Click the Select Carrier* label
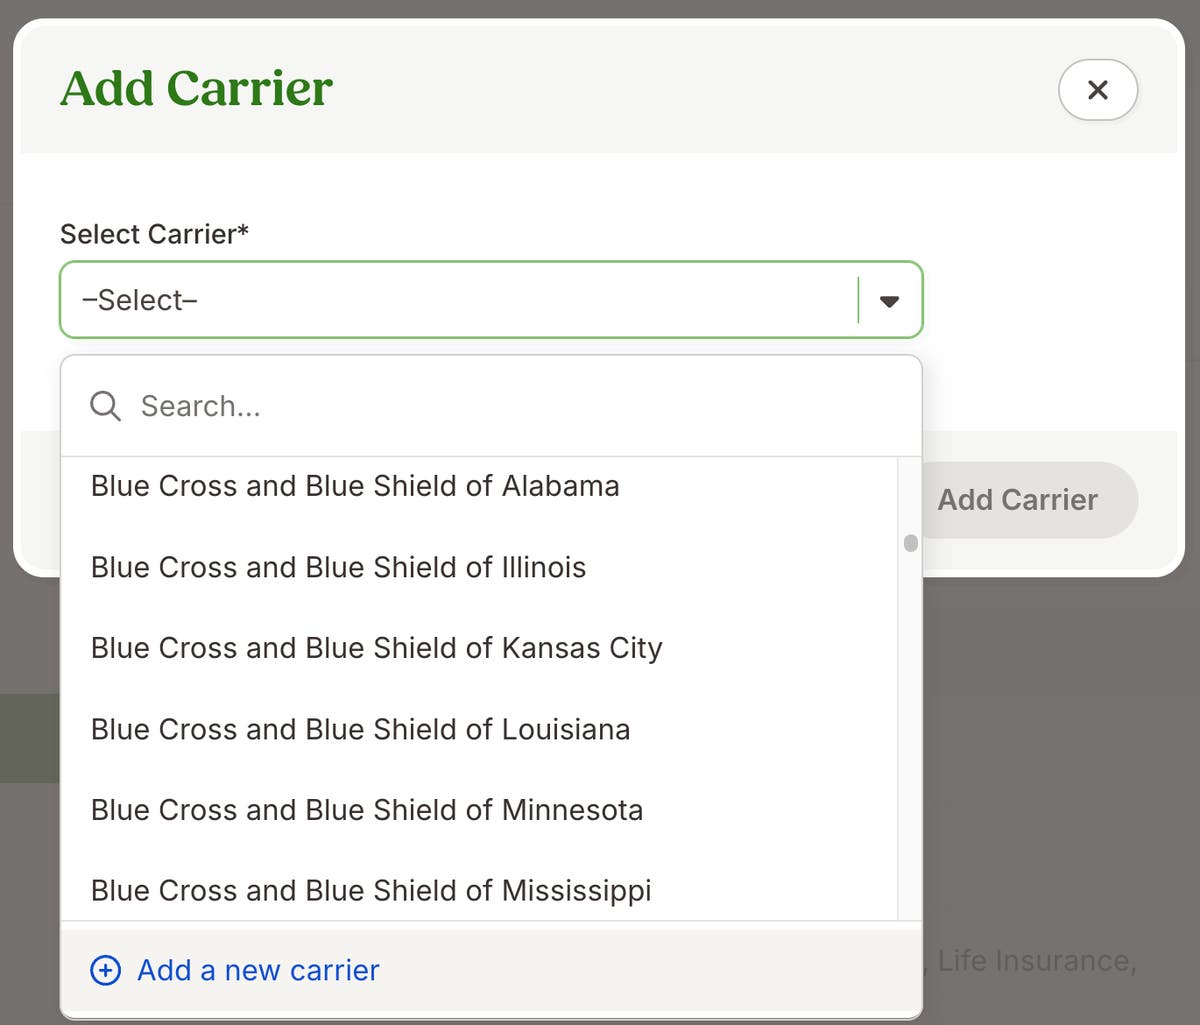The image size is (1200, 1025). tap(154, 233)
